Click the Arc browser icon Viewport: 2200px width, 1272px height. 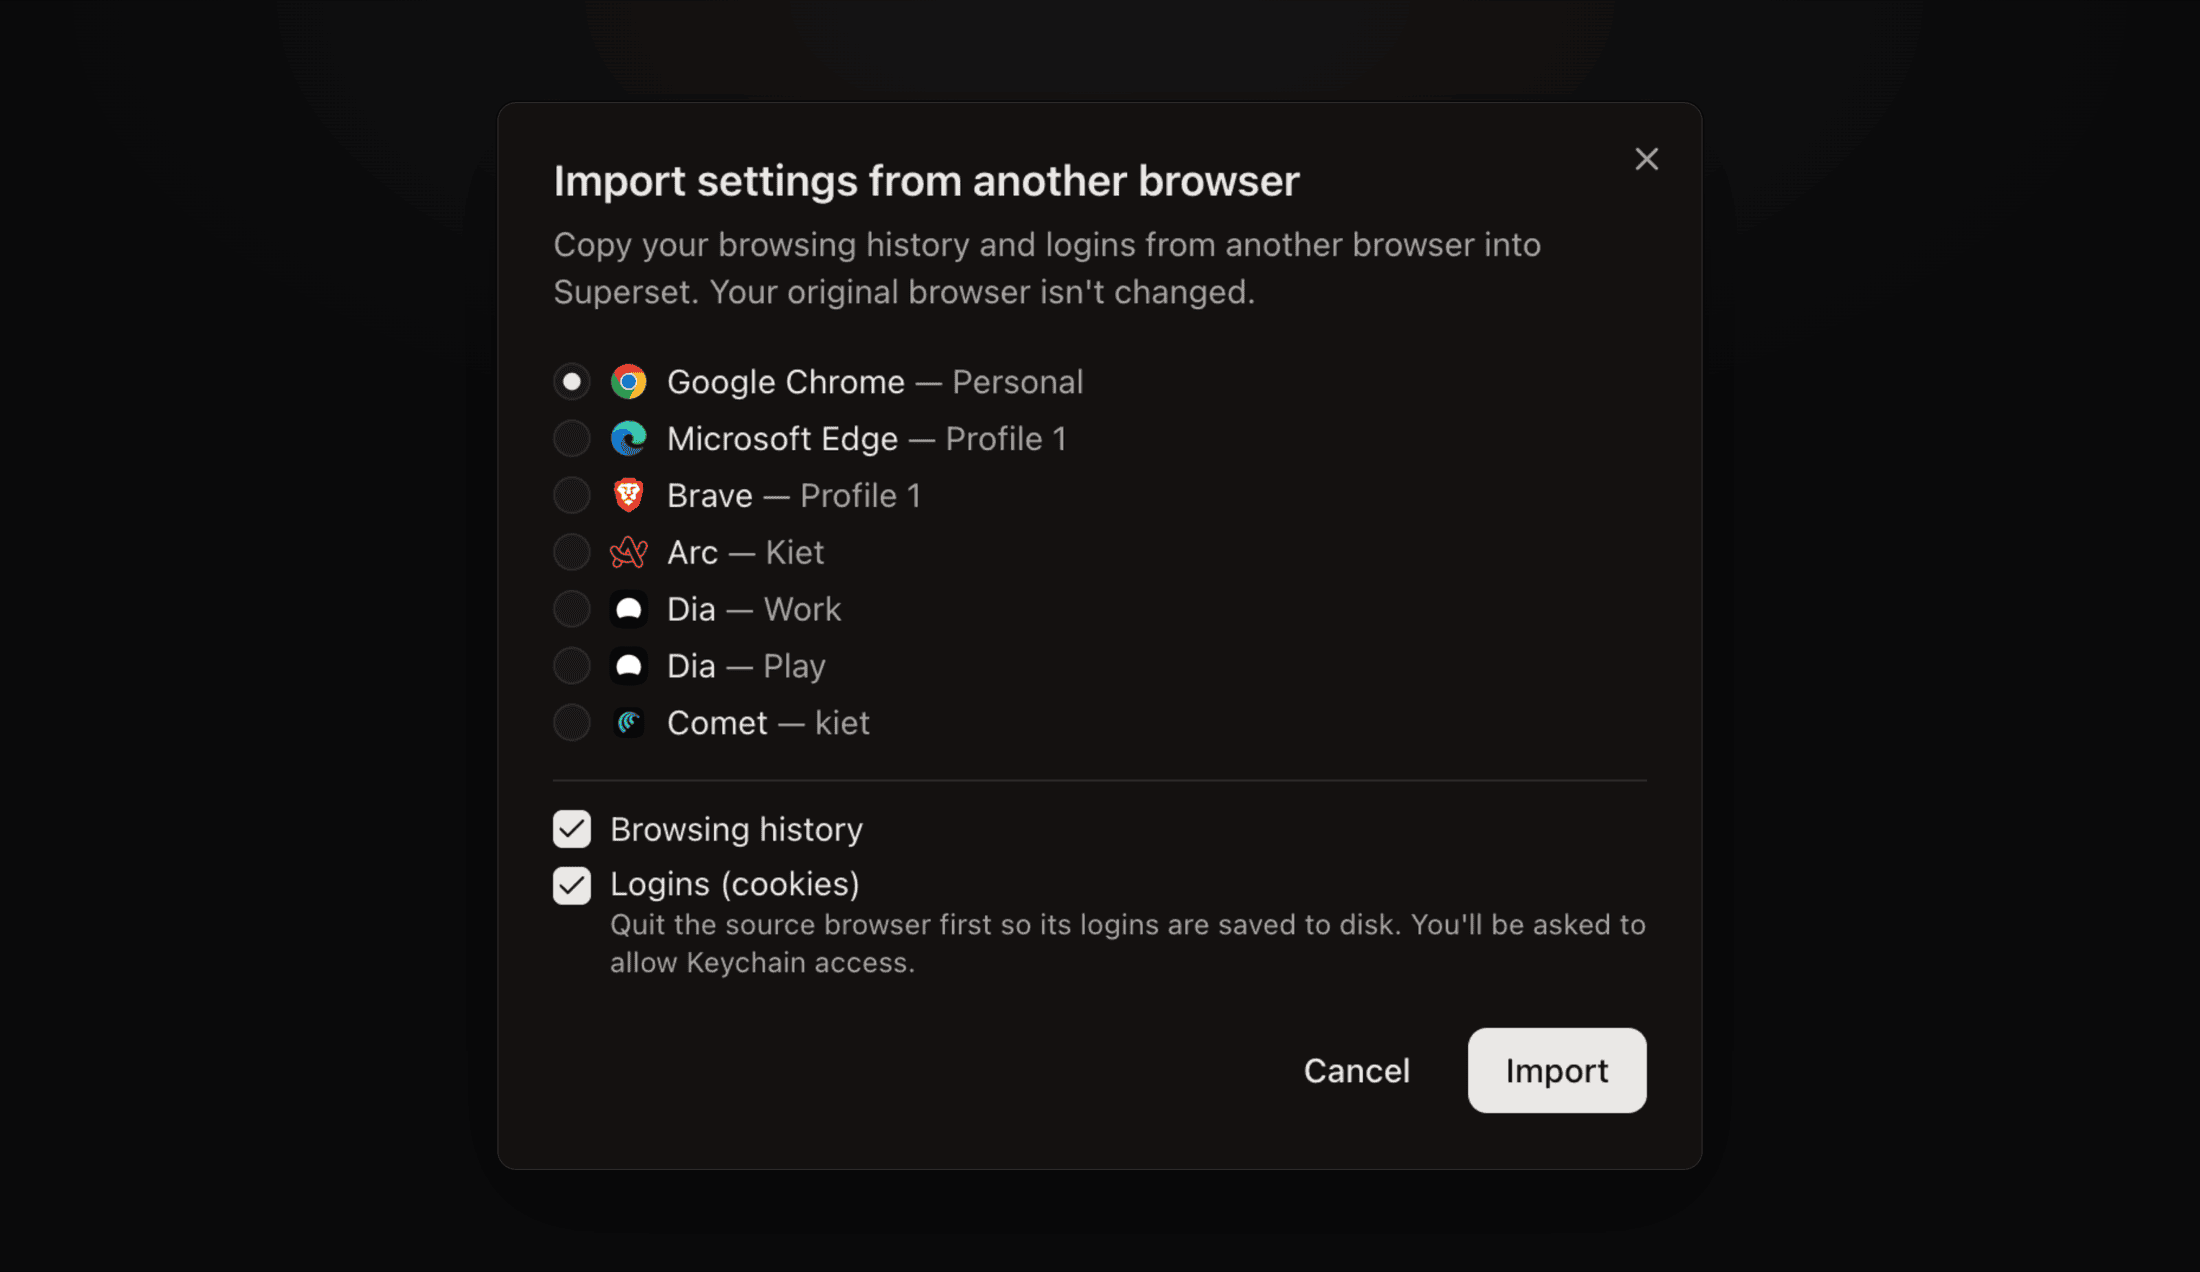pos(629,553)
